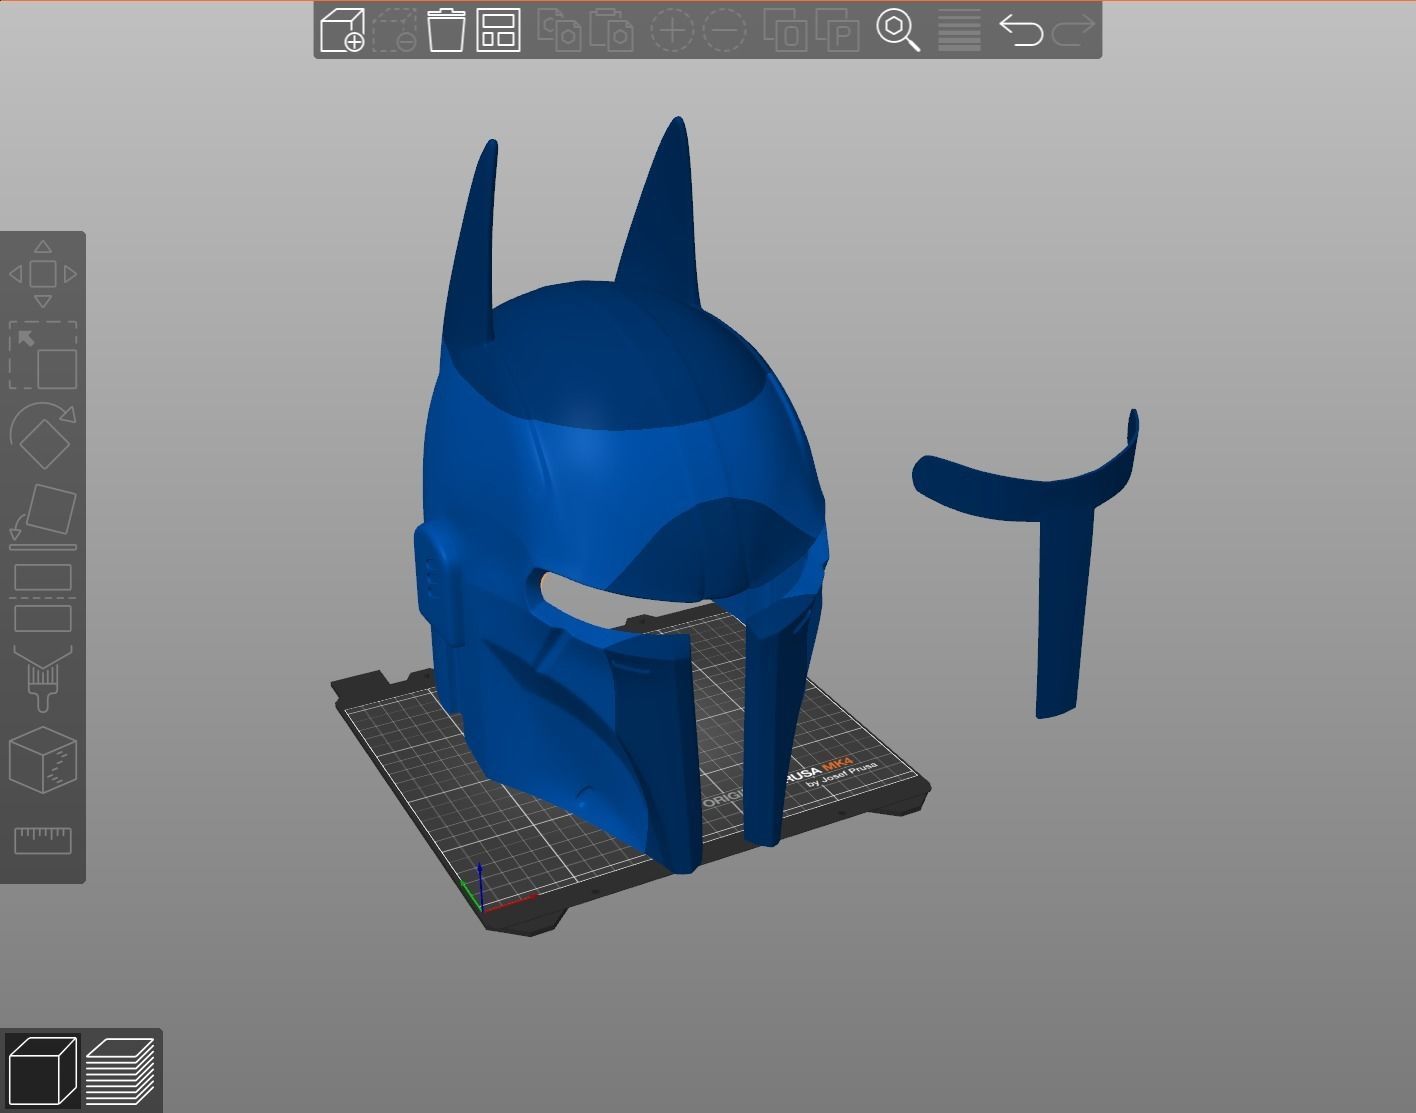
Task: Click the Delete selected minus-box icon
Action: pos(394,30)
